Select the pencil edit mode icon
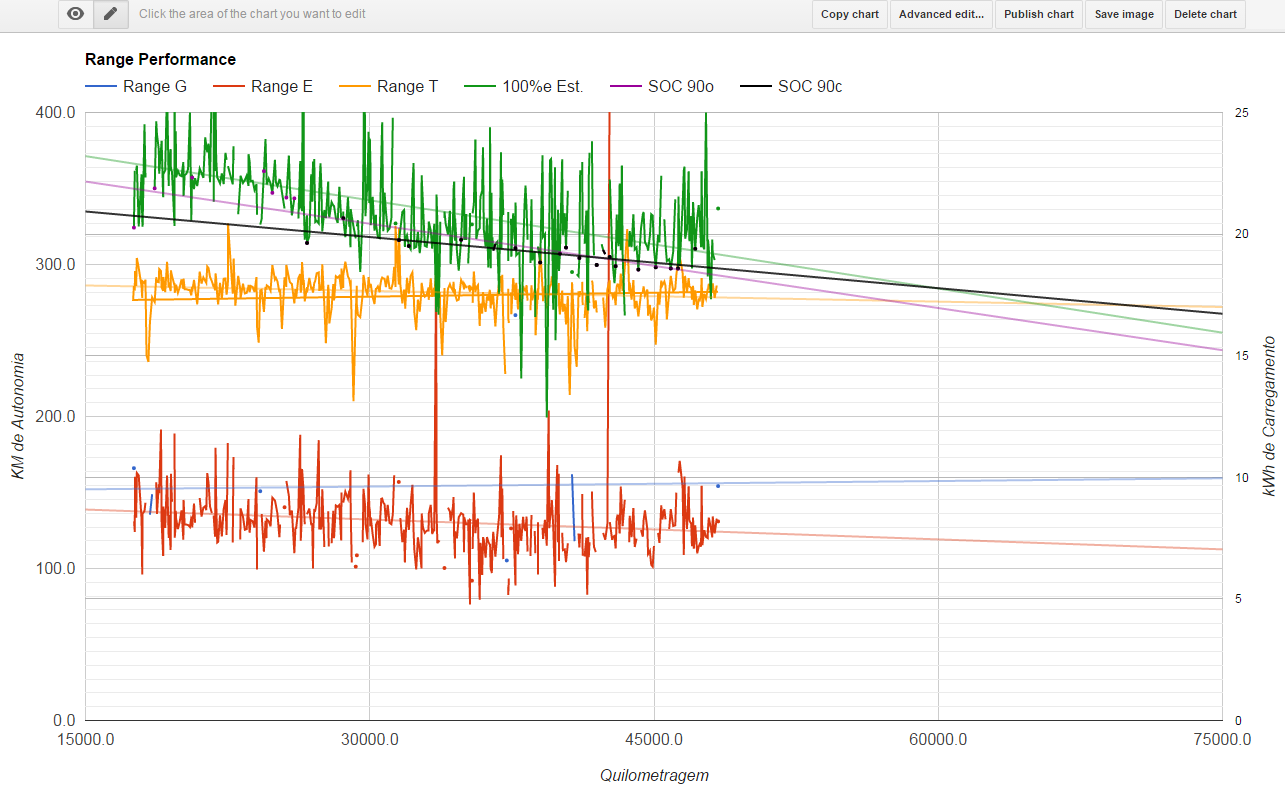 111,14
